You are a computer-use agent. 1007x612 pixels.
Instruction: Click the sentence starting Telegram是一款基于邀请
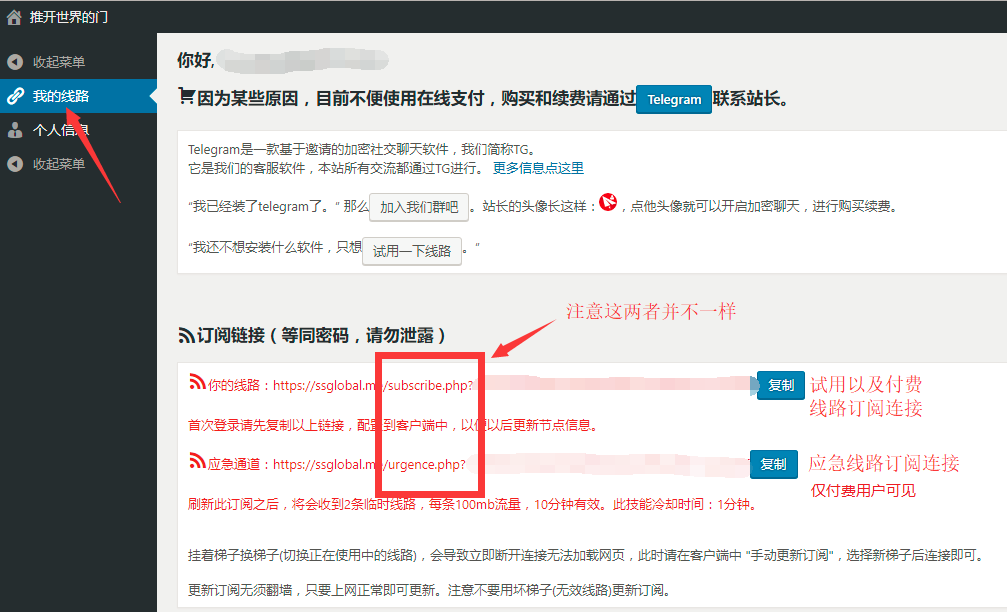pyautogui.click(x=362, y=150)
